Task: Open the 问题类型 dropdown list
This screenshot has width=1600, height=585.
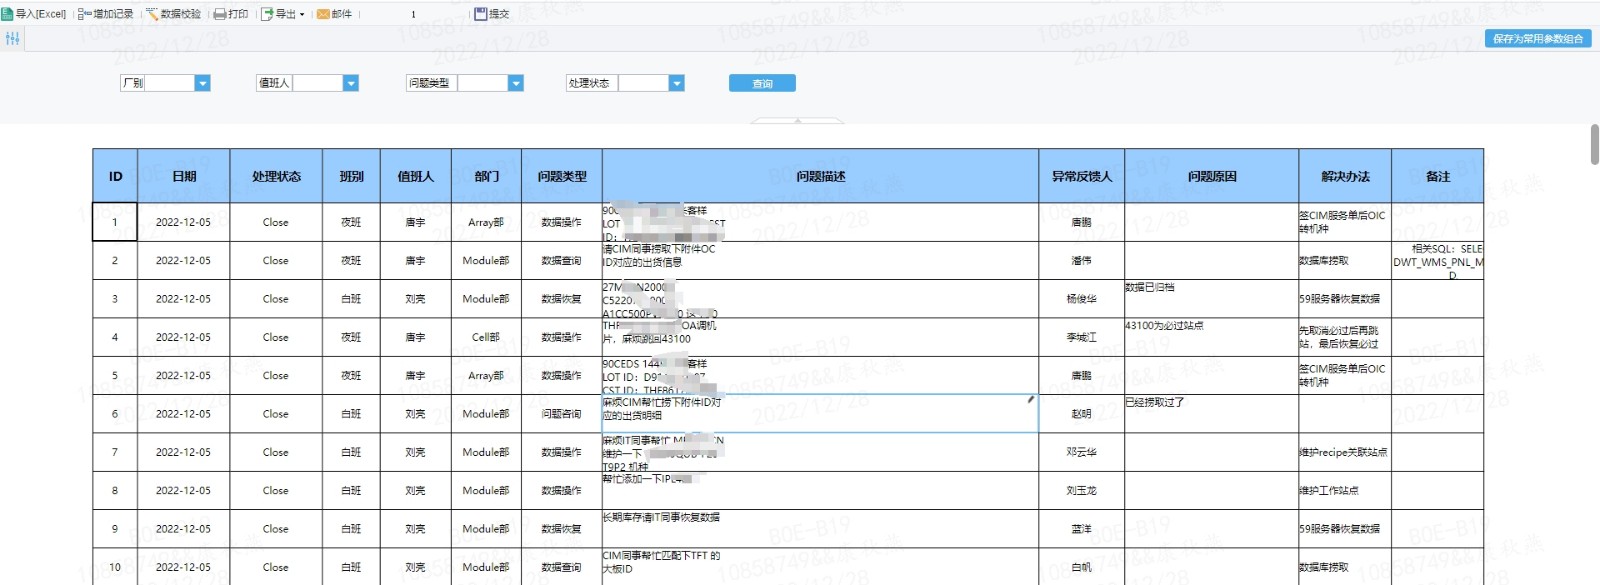Action: (516, 83)
